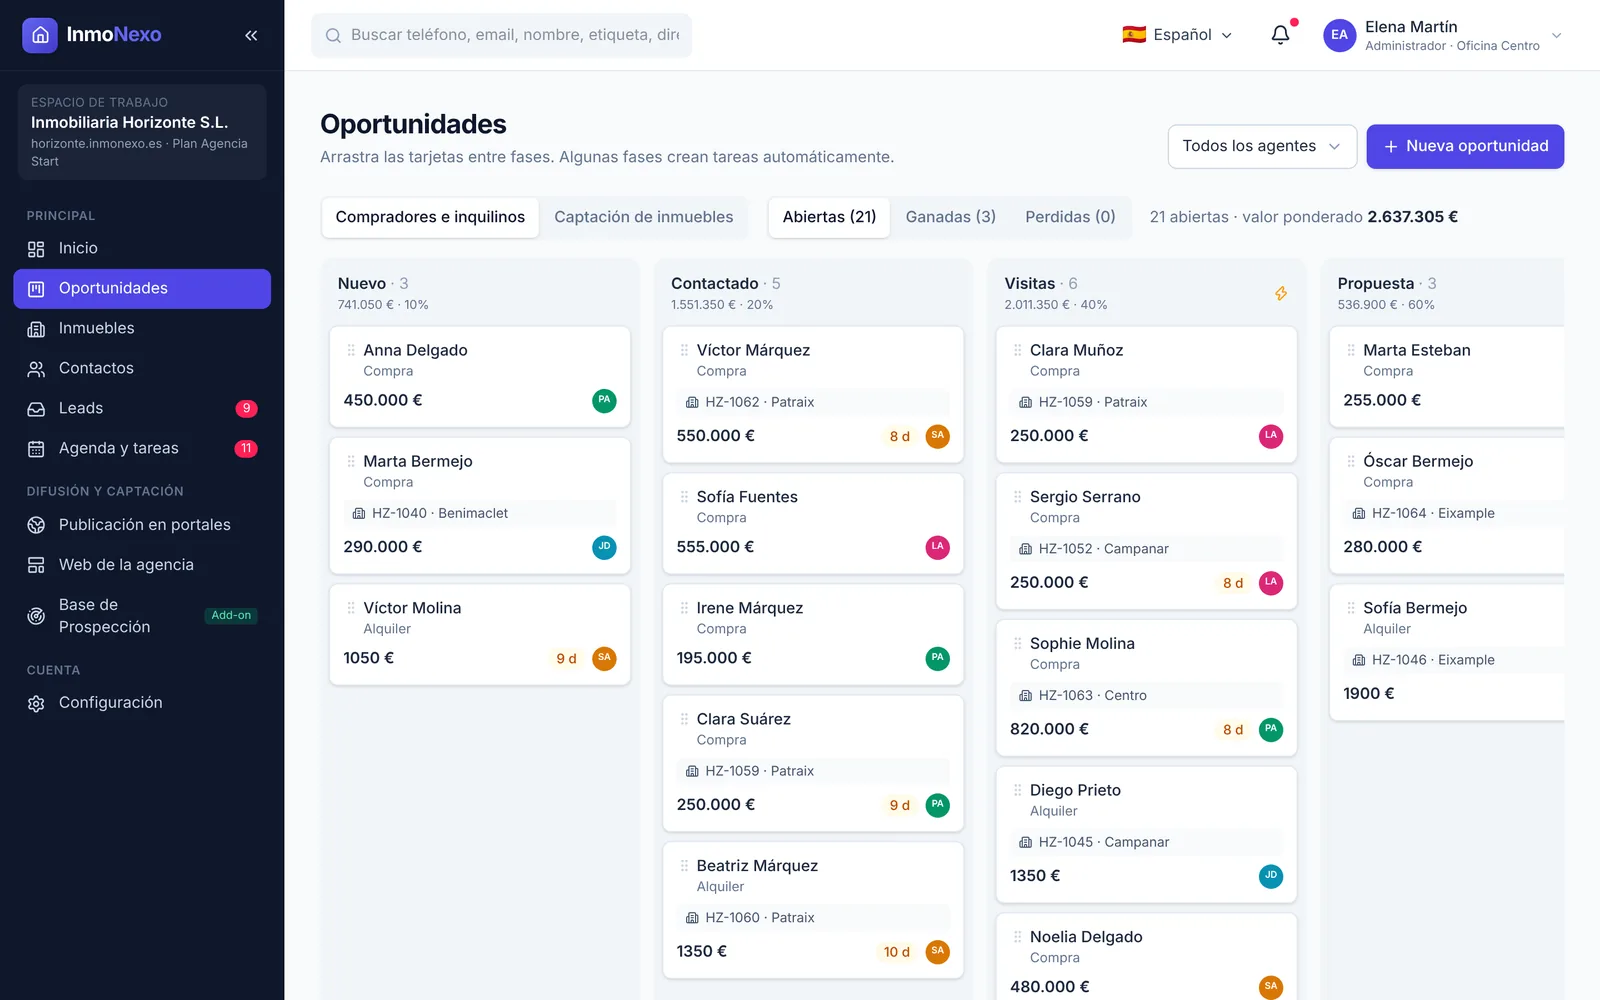1600x1000 pixels.
Task: Go to Inicio in the sidebar
Action: pos(142,248)
